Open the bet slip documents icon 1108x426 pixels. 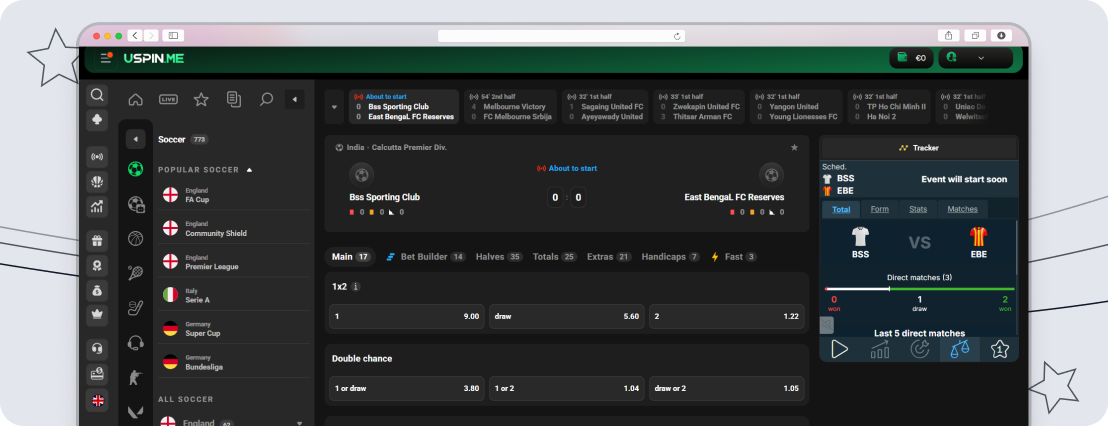pos(234,100)
